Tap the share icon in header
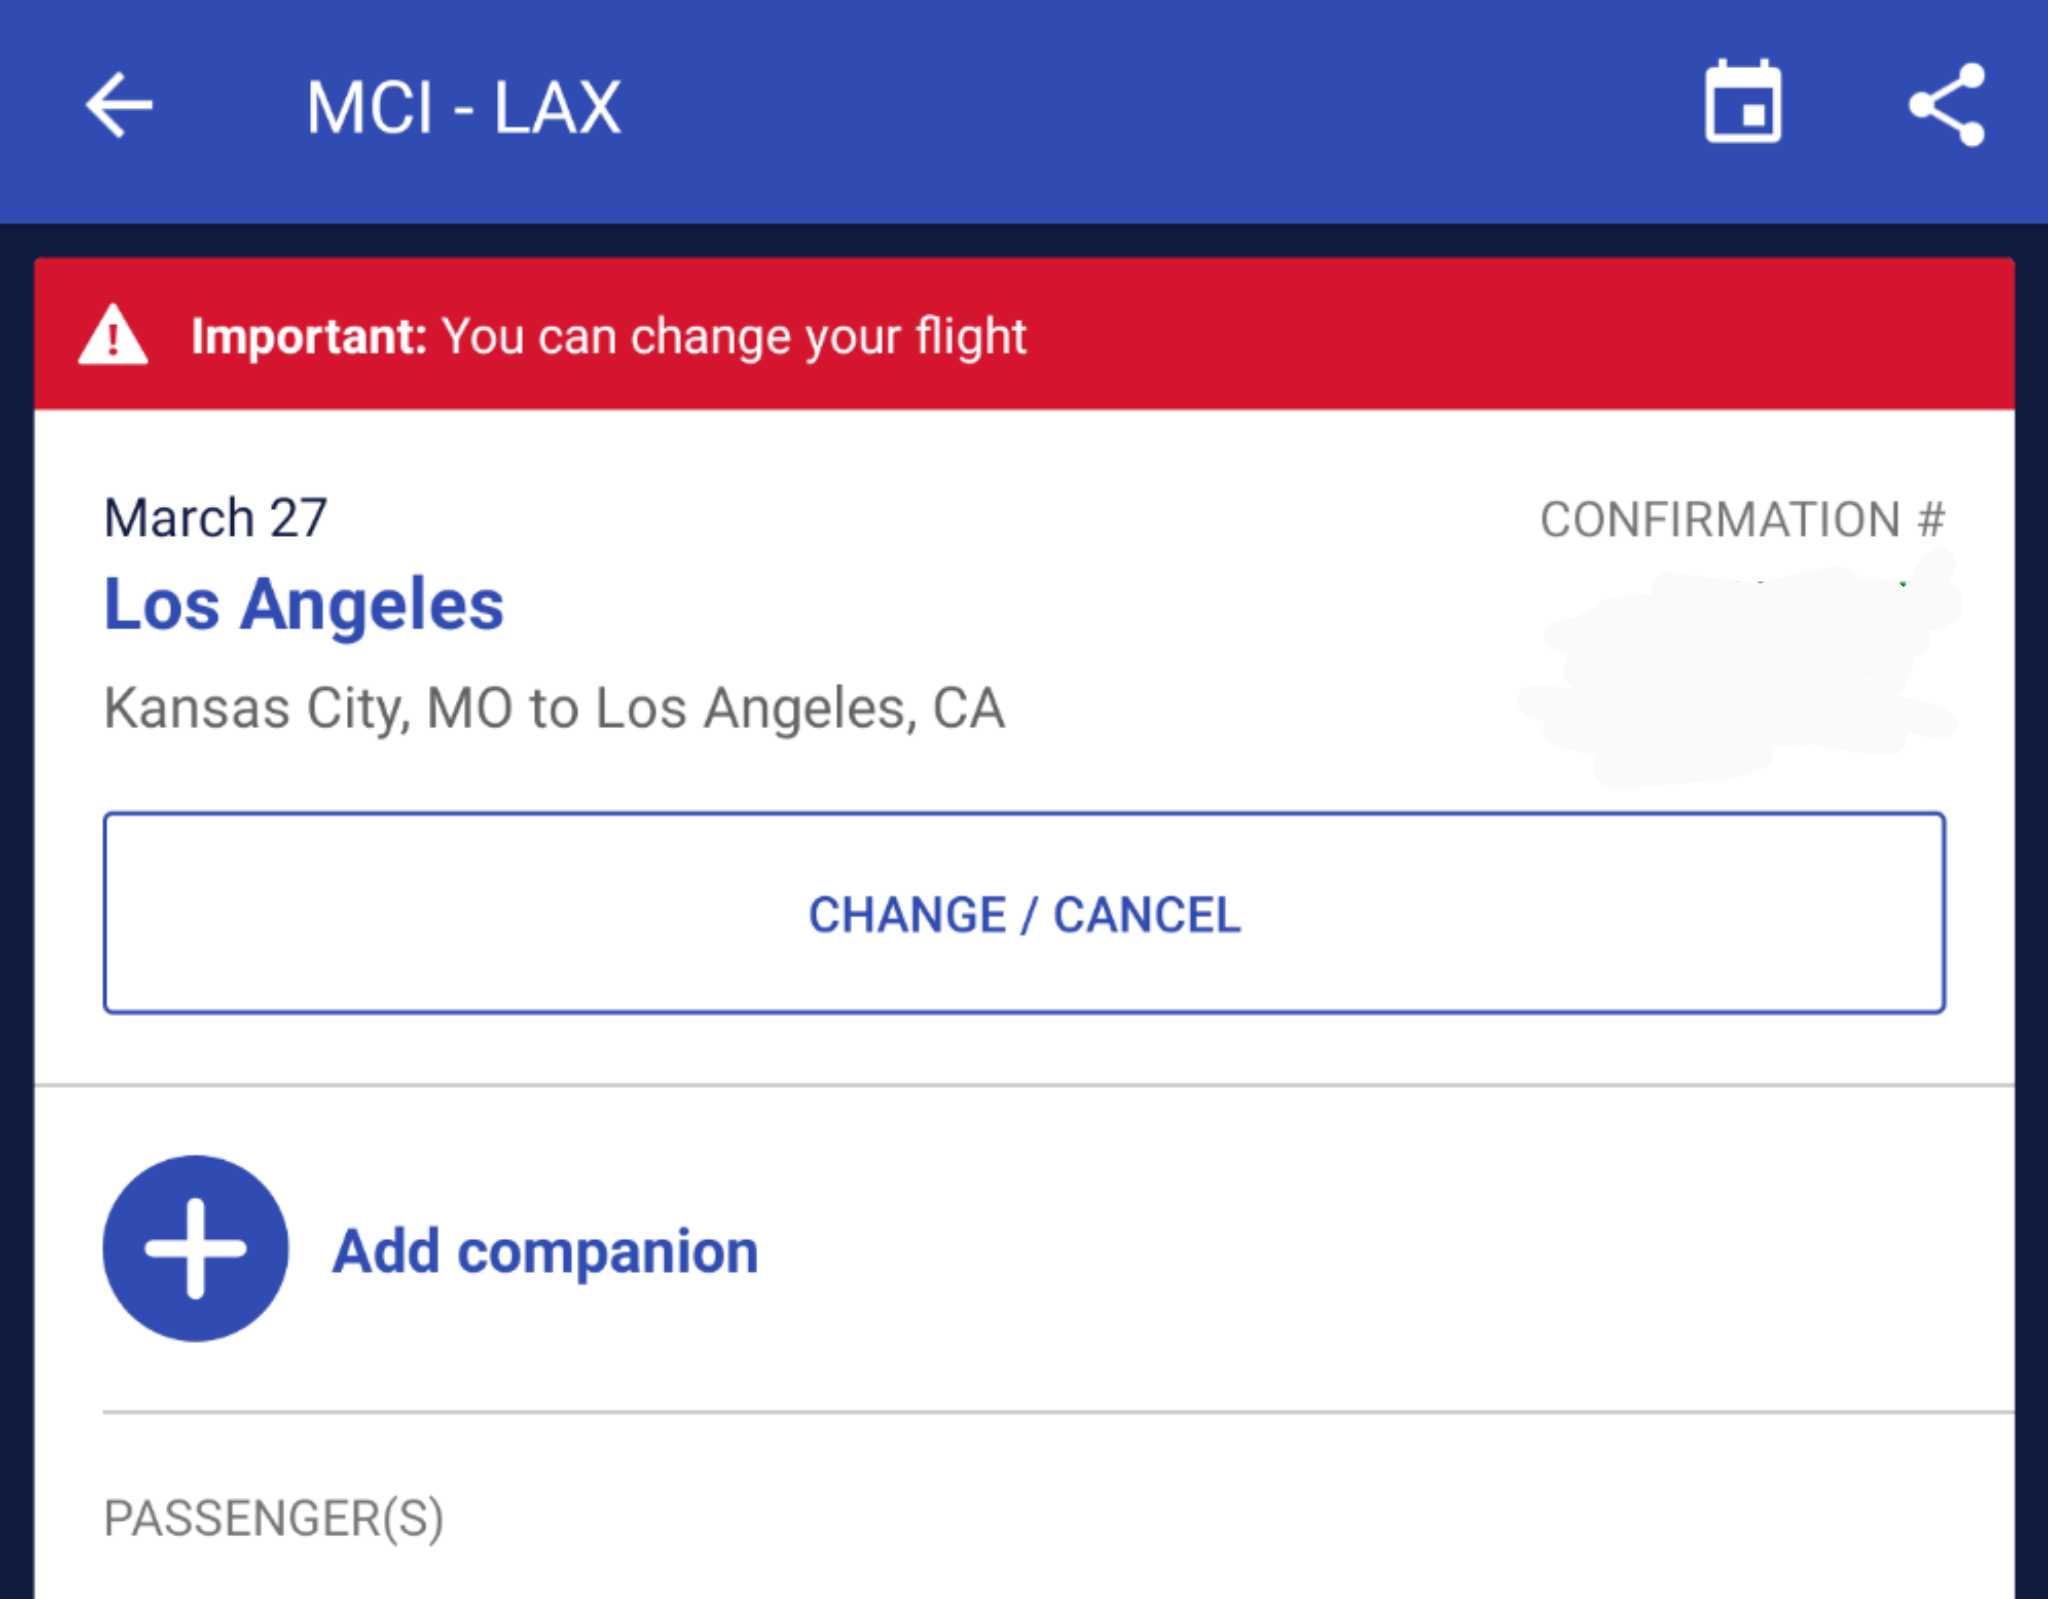2048x1599 pixels. pos(1946,105)
